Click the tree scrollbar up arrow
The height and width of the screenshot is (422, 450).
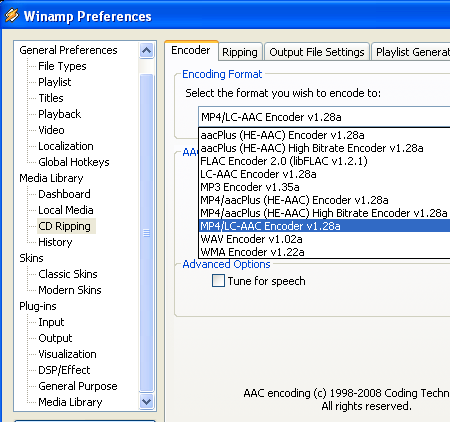[x=146, y=51]
